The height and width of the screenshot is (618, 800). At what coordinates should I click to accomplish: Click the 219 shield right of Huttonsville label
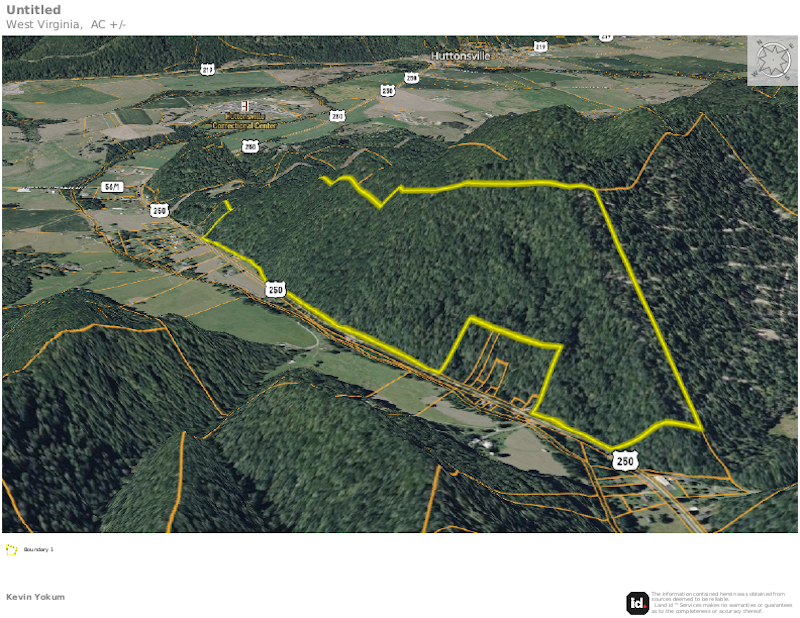click(540, 47)
